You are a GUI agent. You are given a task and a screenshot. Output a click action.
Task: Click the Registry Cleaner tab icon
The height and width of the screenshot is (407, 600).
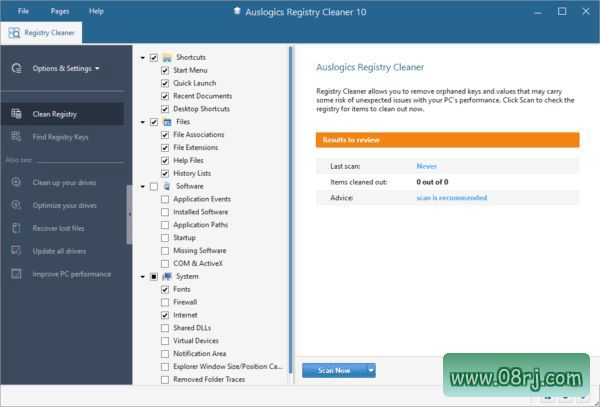click(x=15, y=33)
